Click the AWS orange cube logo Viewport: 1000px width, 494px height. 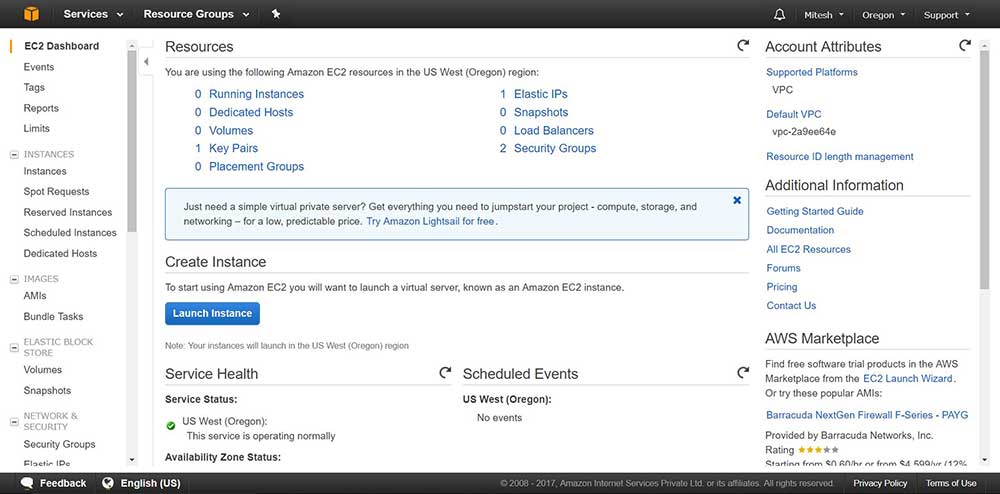[31, 15]
